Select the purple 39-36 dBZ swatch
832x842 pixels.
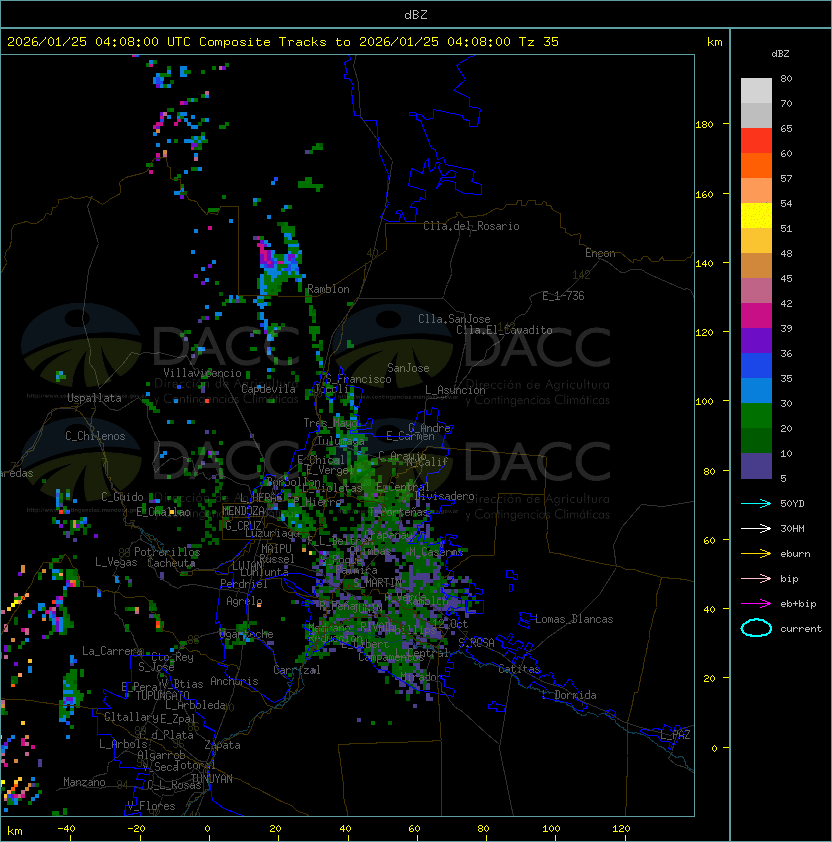tap(756, 341)
